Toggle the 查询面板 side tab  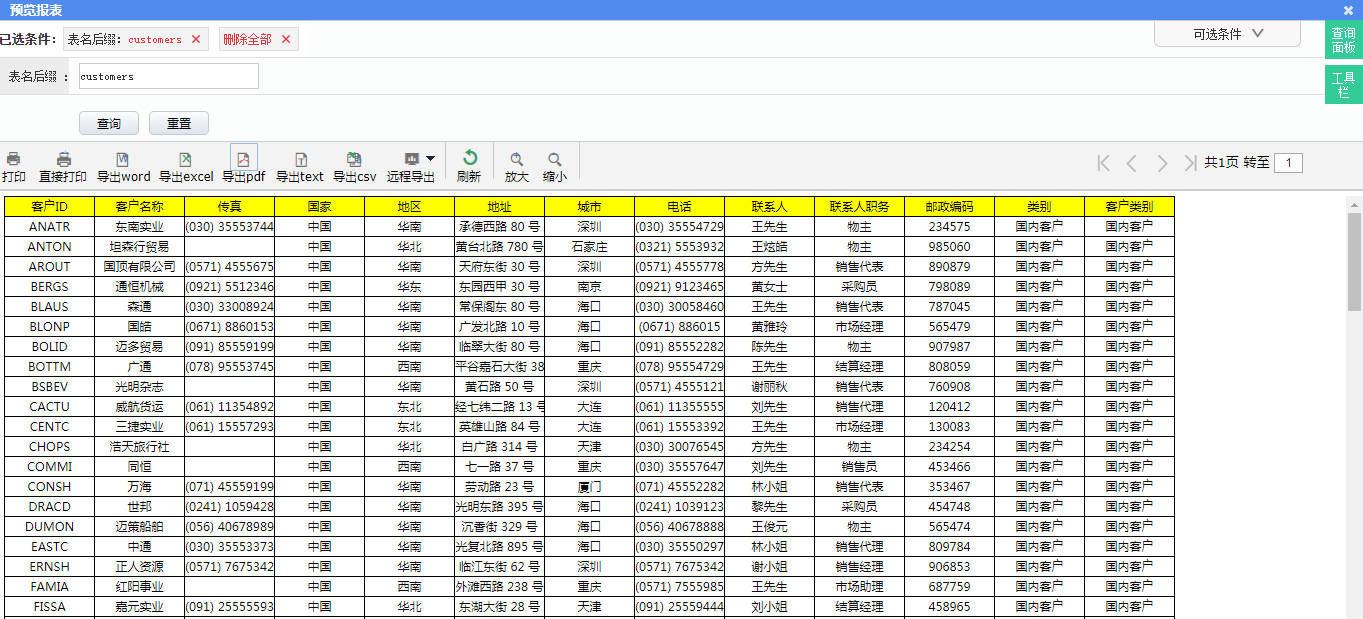pos(1343,41)
